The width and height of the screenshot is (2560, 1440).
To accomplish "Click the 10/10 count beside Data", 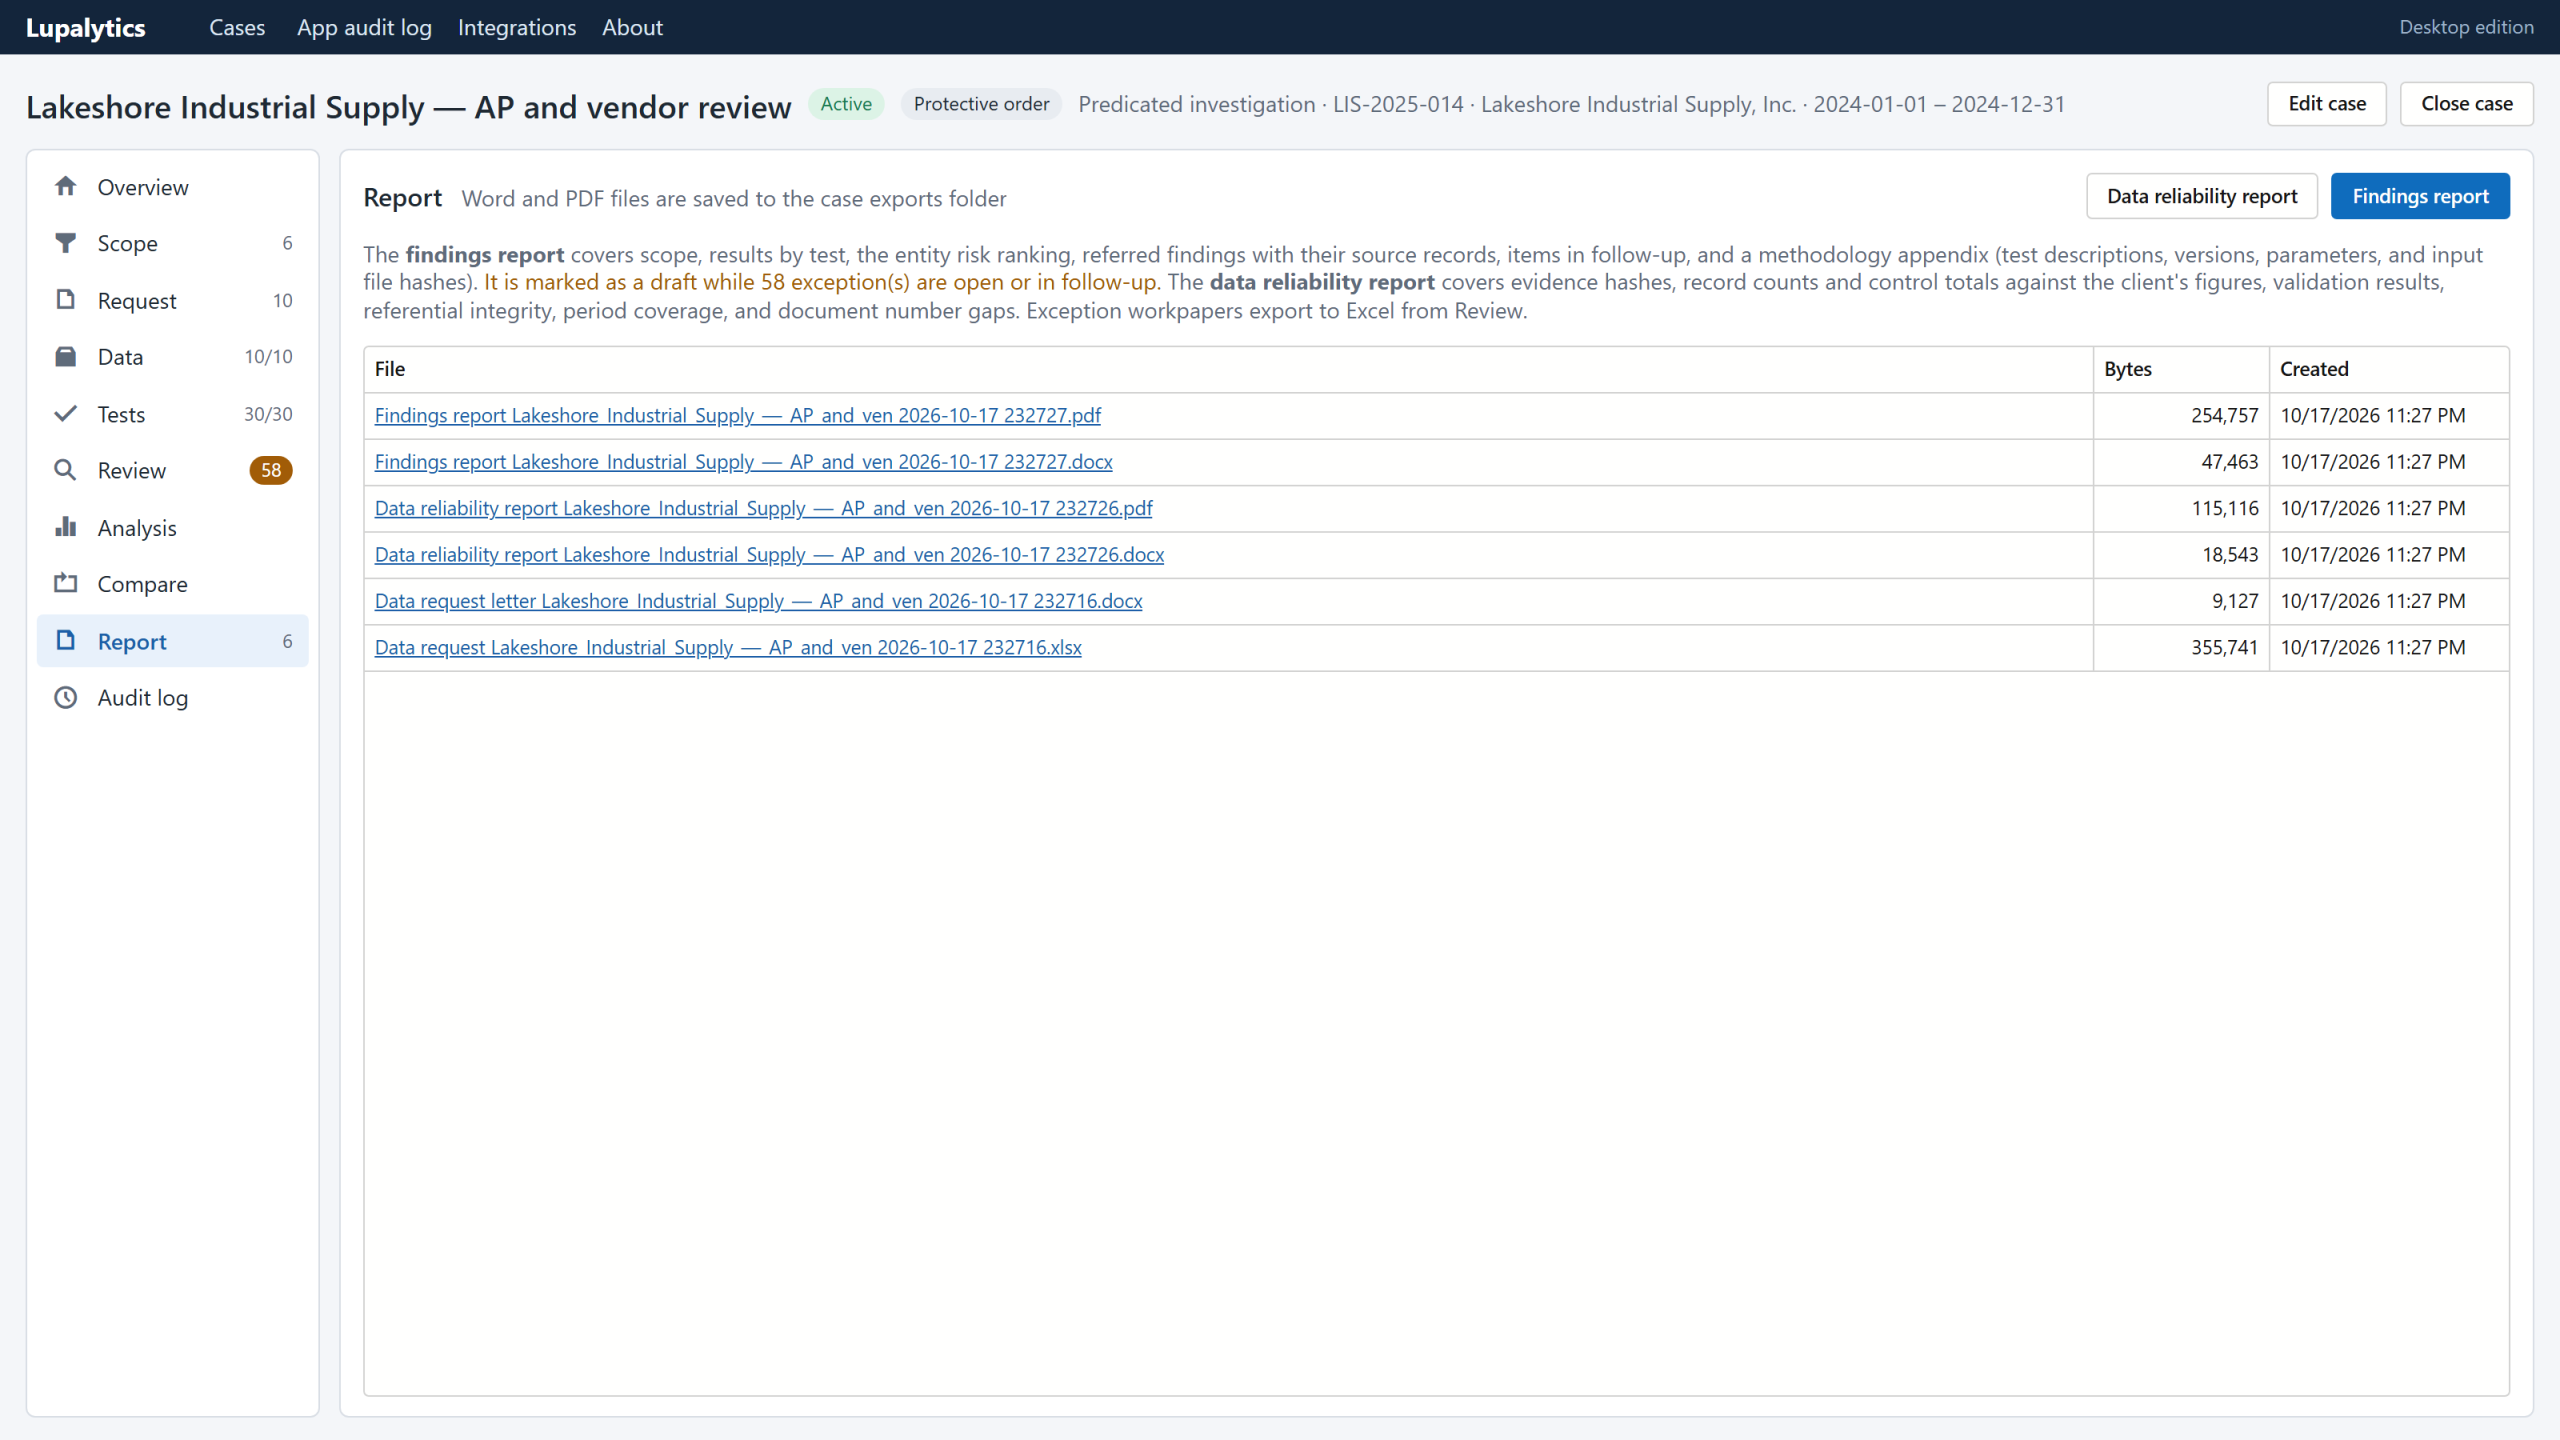I will 269,357.
